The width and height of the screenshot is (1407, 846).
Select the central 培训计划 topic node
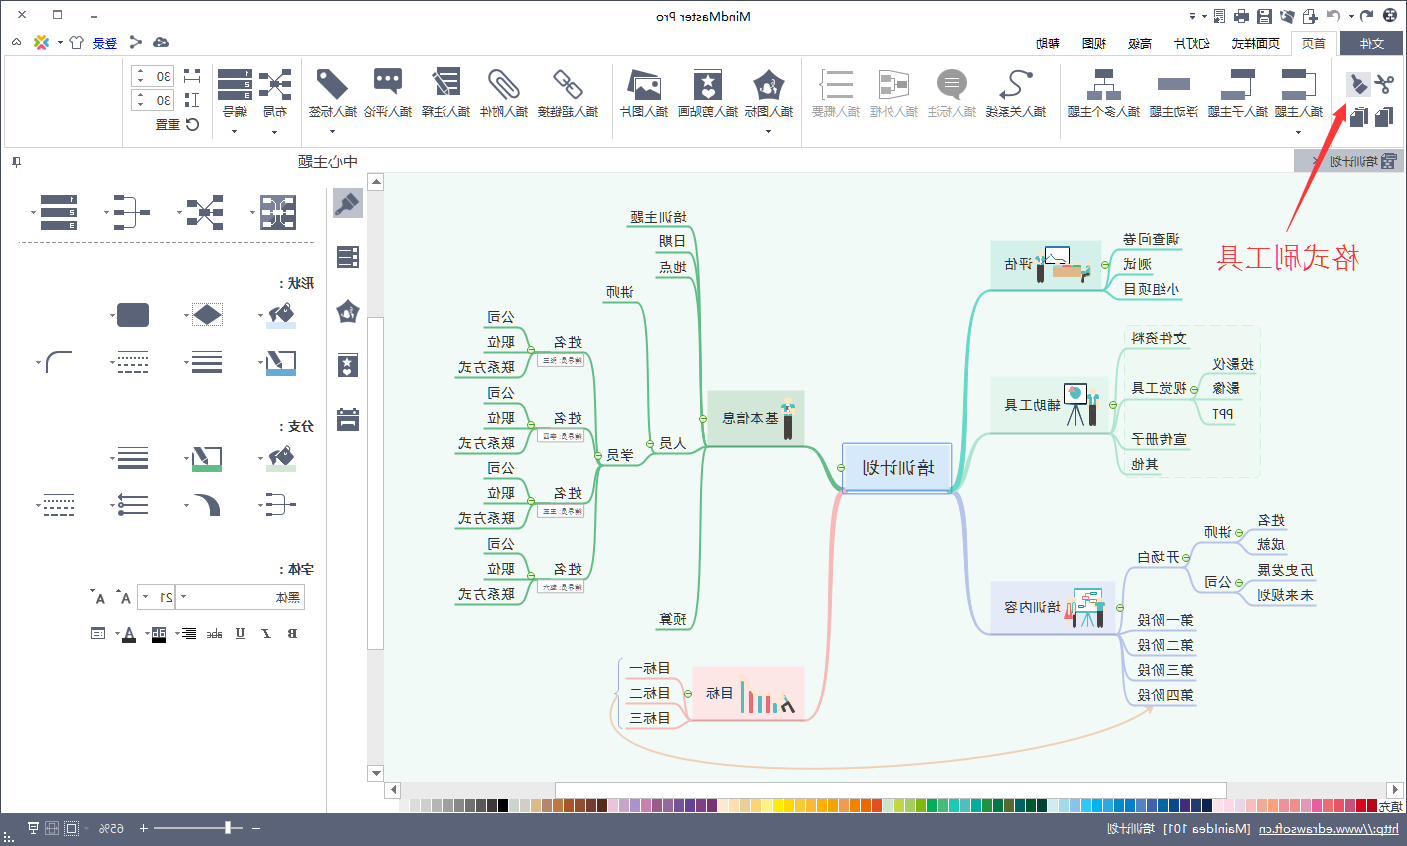(897, 467)
